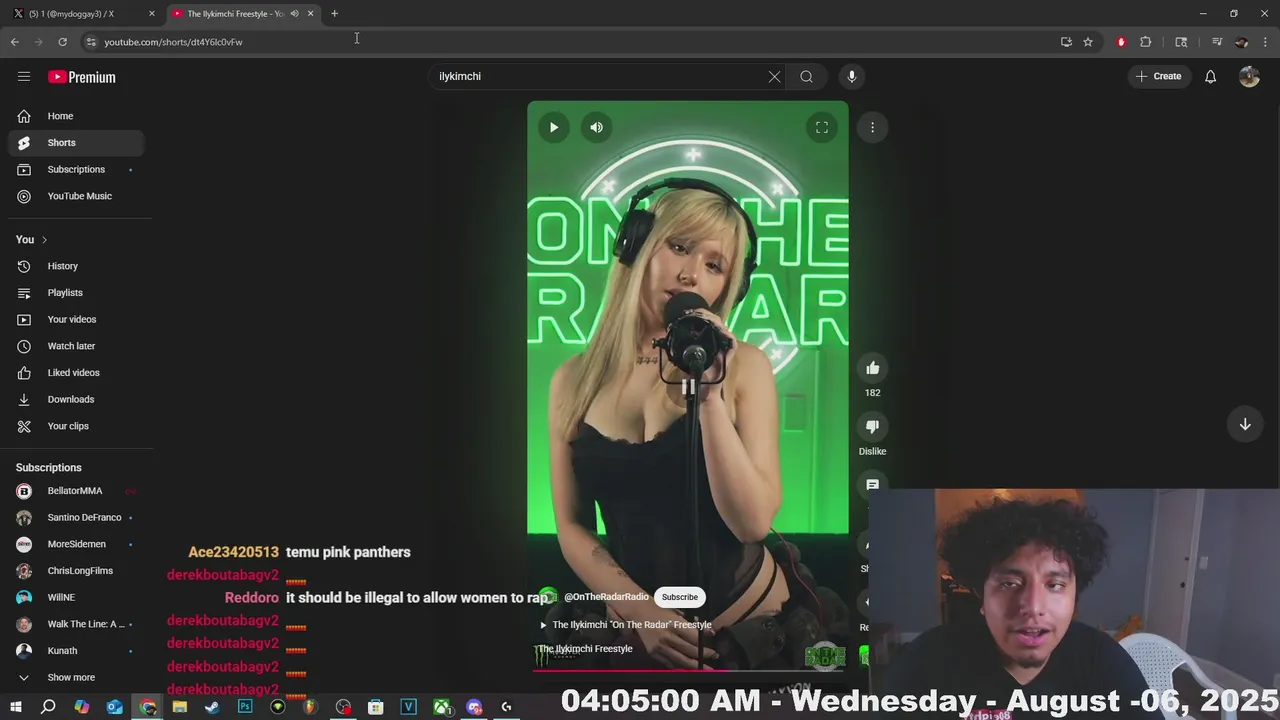Viewport: 1280px width, 720px height.
Task: Open Kunath channel
Action: pos(76,651)
